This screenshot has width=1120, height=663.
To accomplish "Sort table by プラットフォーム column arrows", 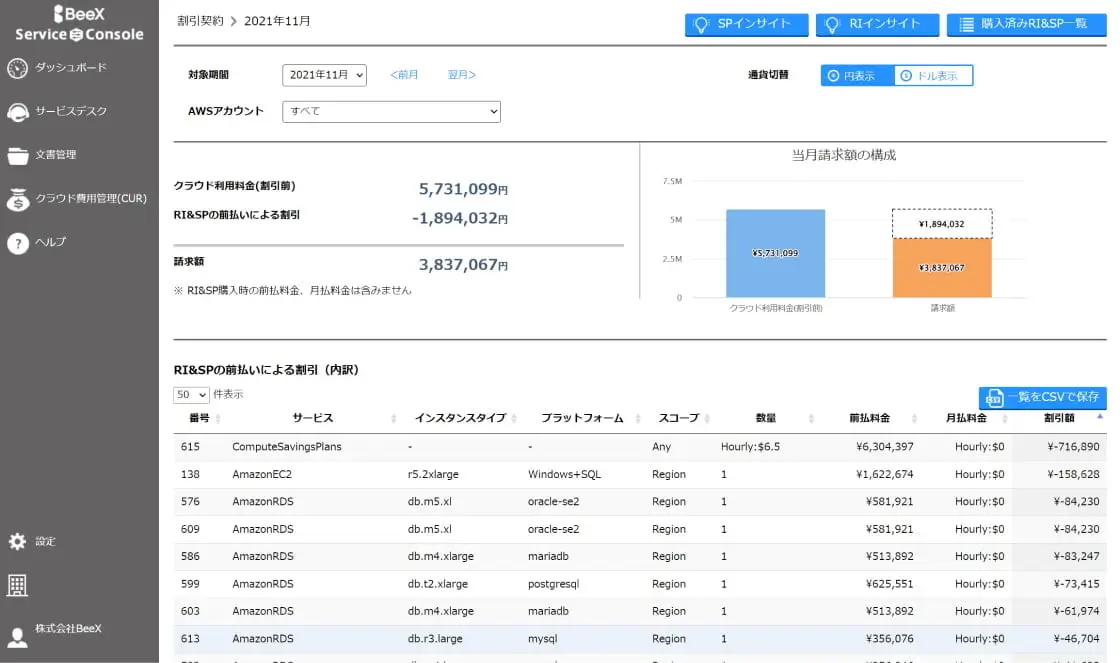I will pos(638,419).
